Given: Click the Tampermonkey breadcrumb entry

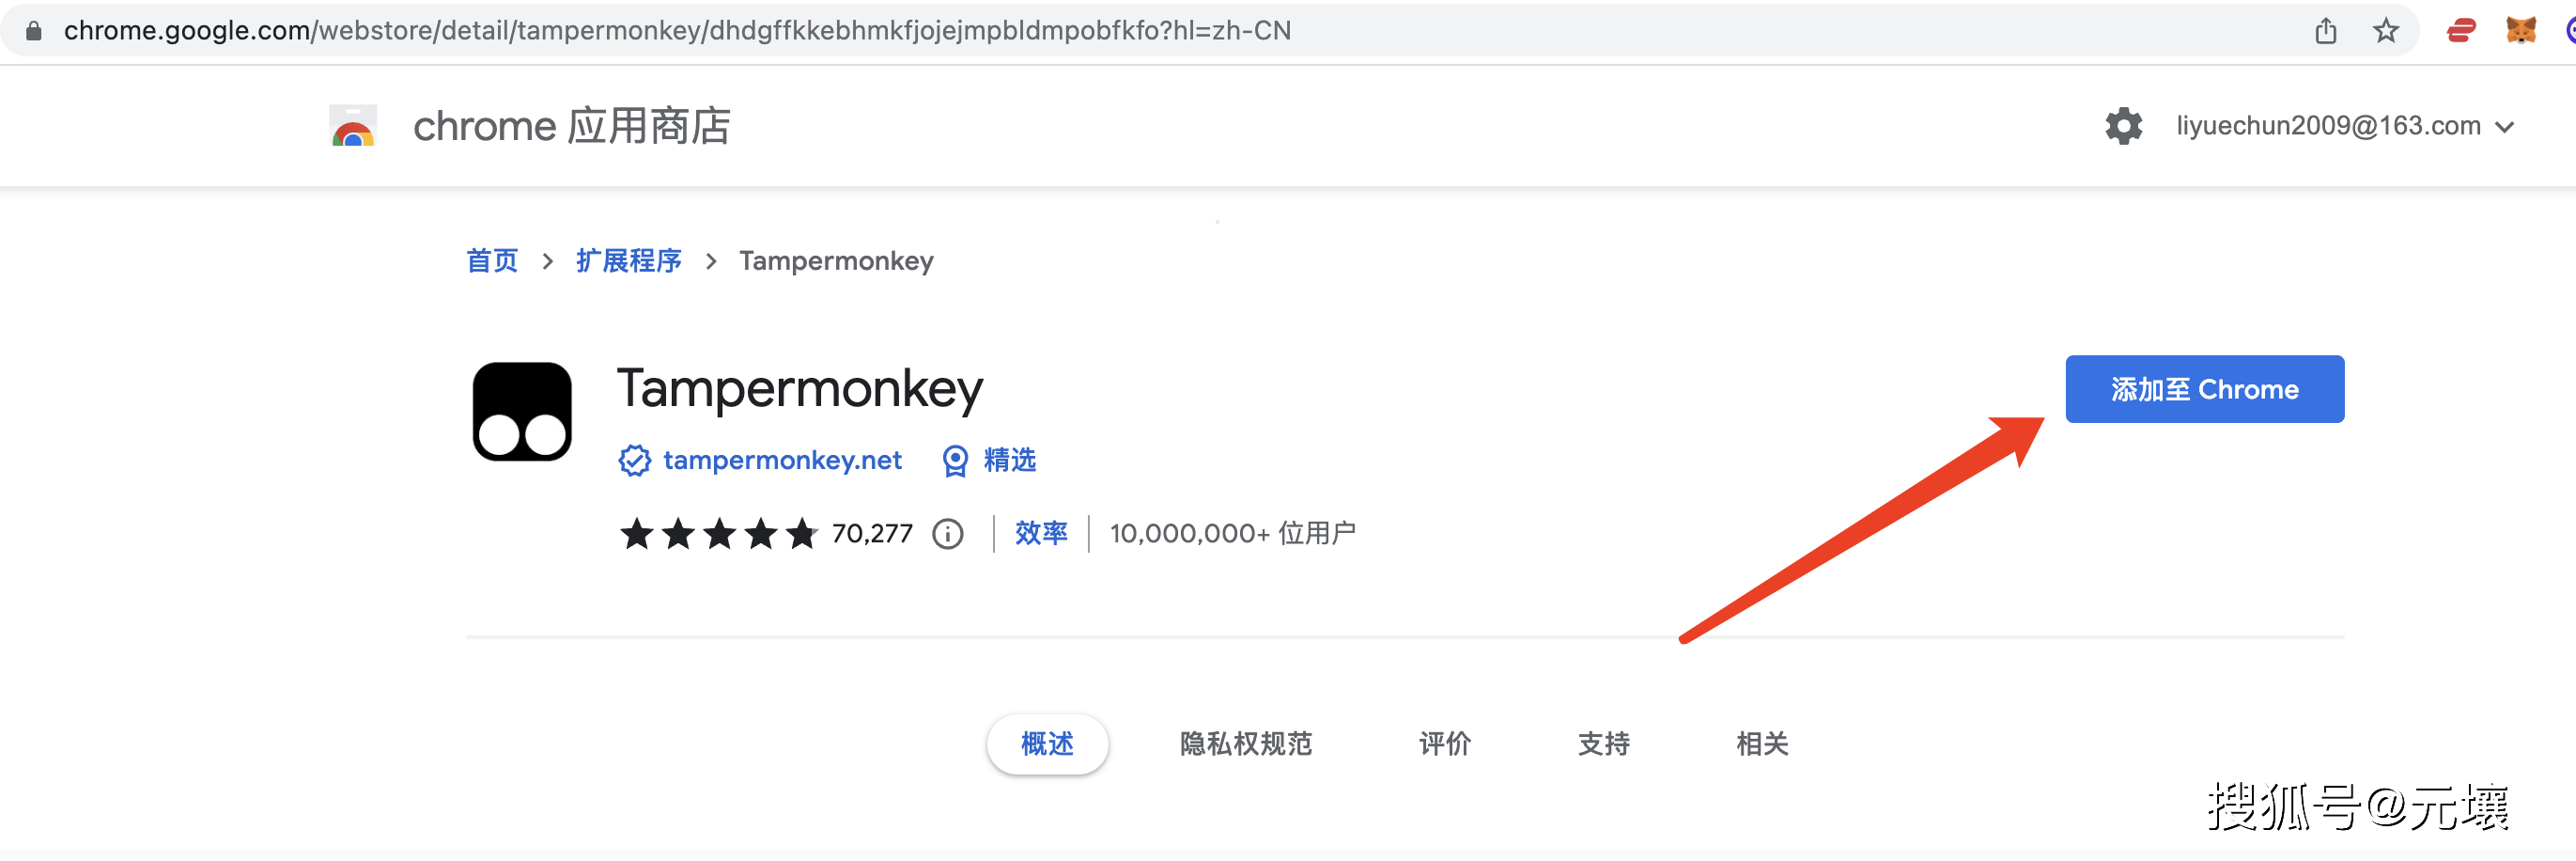Looking at the screenshot, I should 837,260.
